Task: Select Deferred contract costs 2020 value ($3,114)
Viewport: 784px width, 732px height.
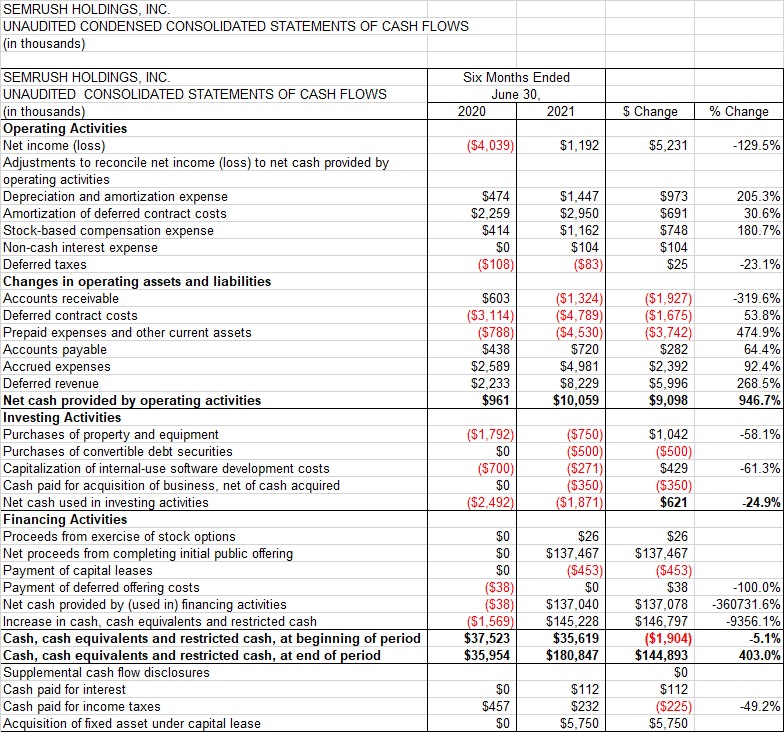Action: click(490, 316)
